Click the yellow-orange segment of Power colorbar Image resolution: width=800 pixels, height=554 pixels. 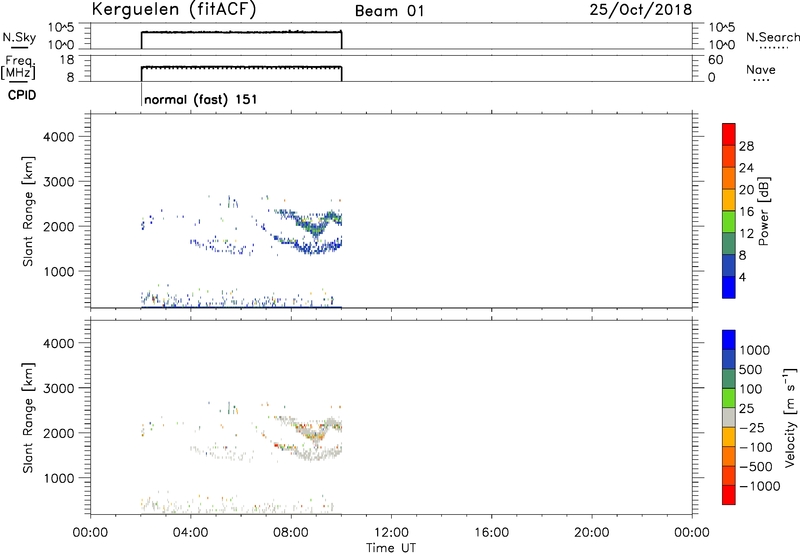pyautogui.click(x=729, y=199)
